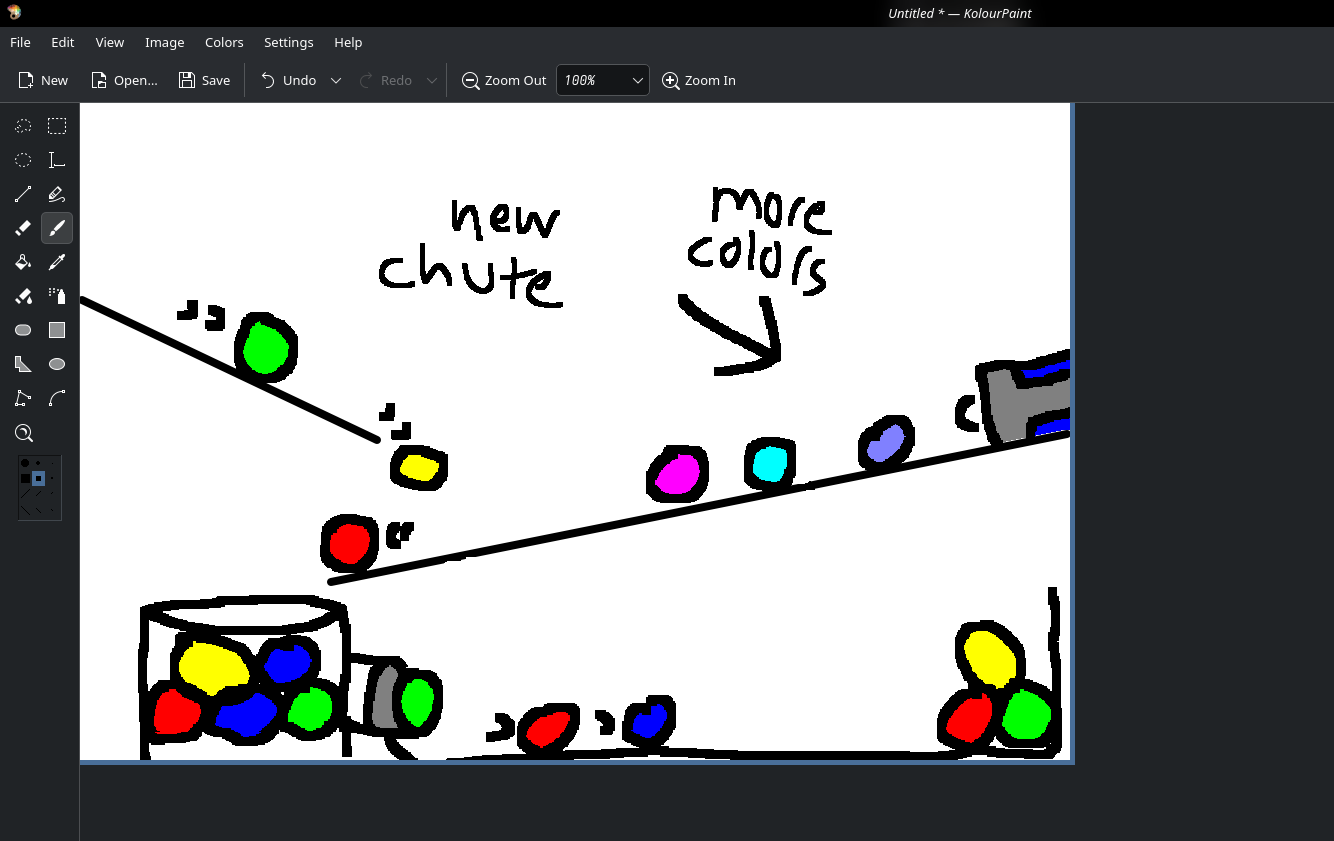
Task: Activate the Zoom magnifier tool
Action: [23, 433]
